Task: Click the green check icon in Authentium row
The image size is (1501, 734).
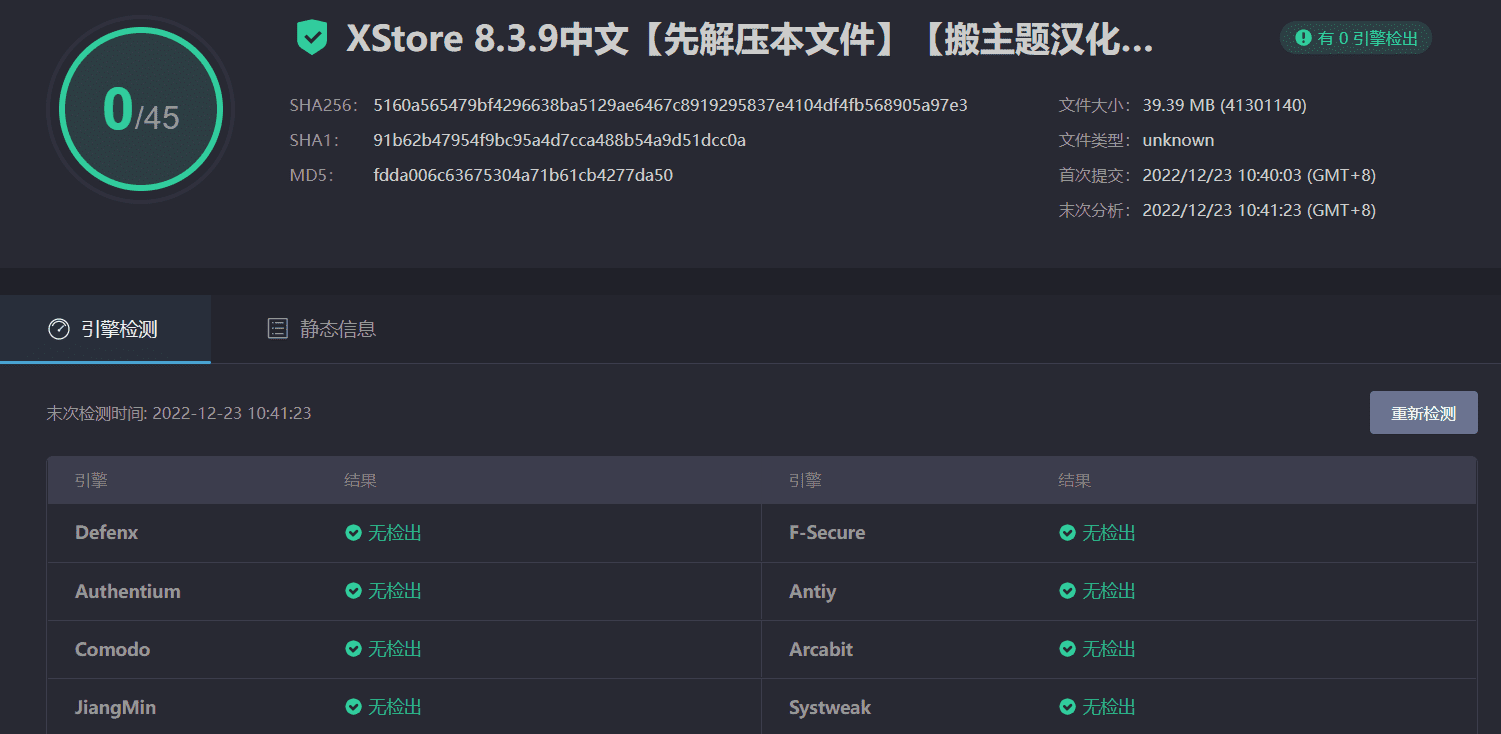Action: point(353,591)
